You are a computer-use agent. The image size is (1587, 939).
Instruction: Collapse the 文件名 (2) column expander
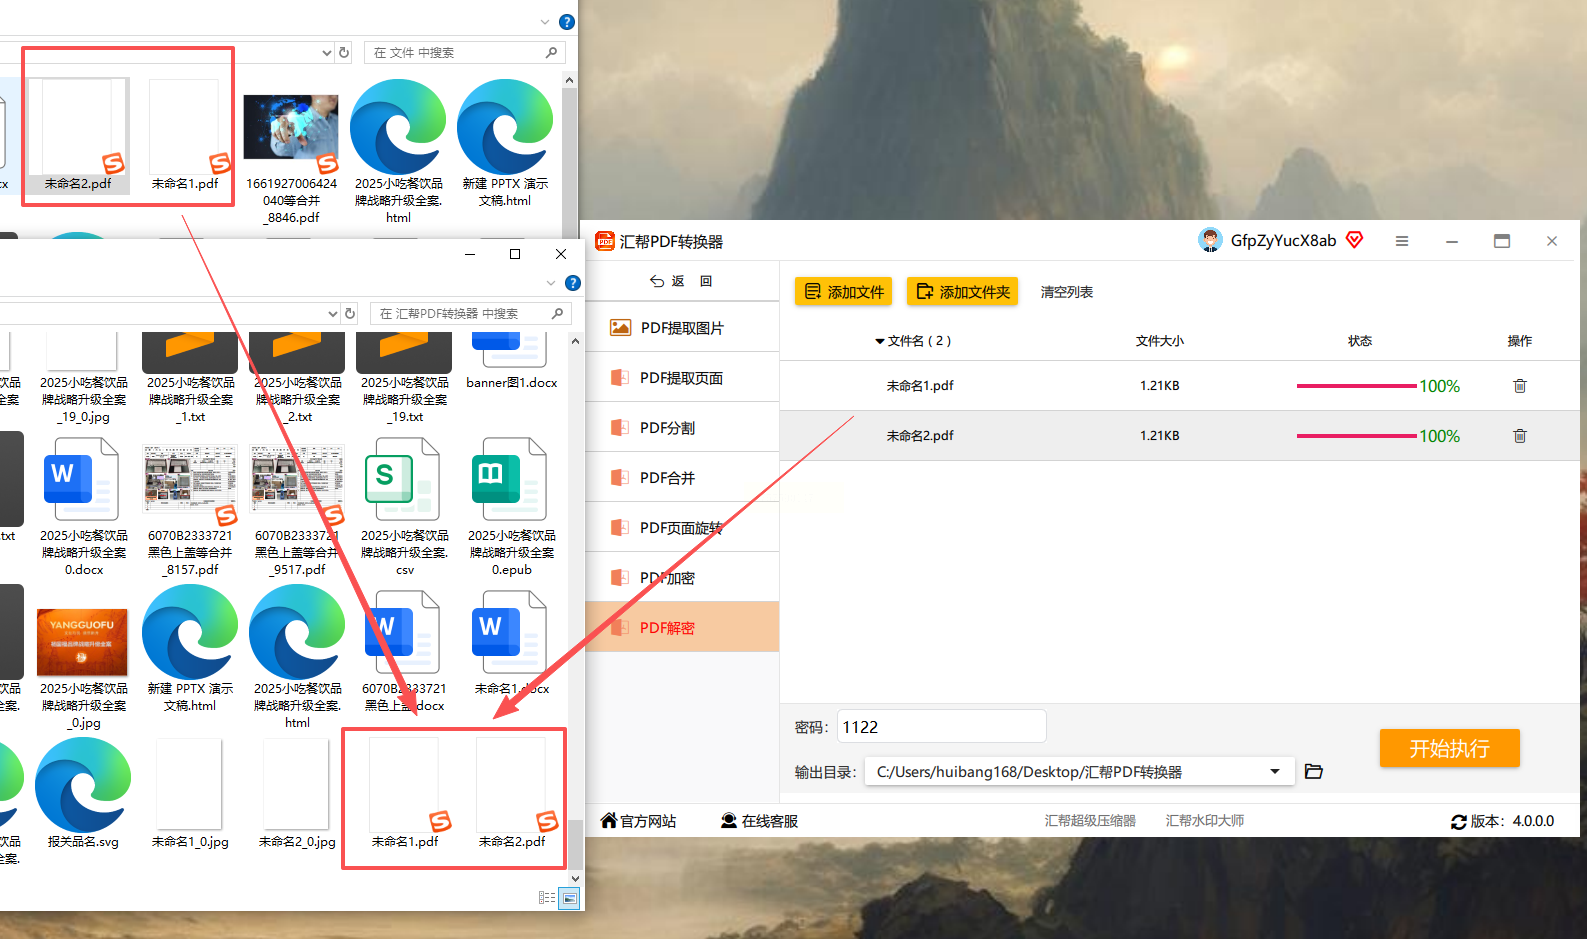point(880,342)
